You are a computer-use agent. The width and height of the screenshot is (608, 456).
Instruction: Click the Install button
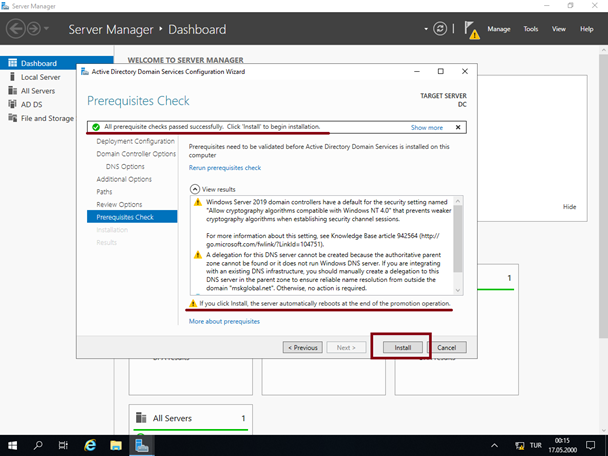point(402,347)
